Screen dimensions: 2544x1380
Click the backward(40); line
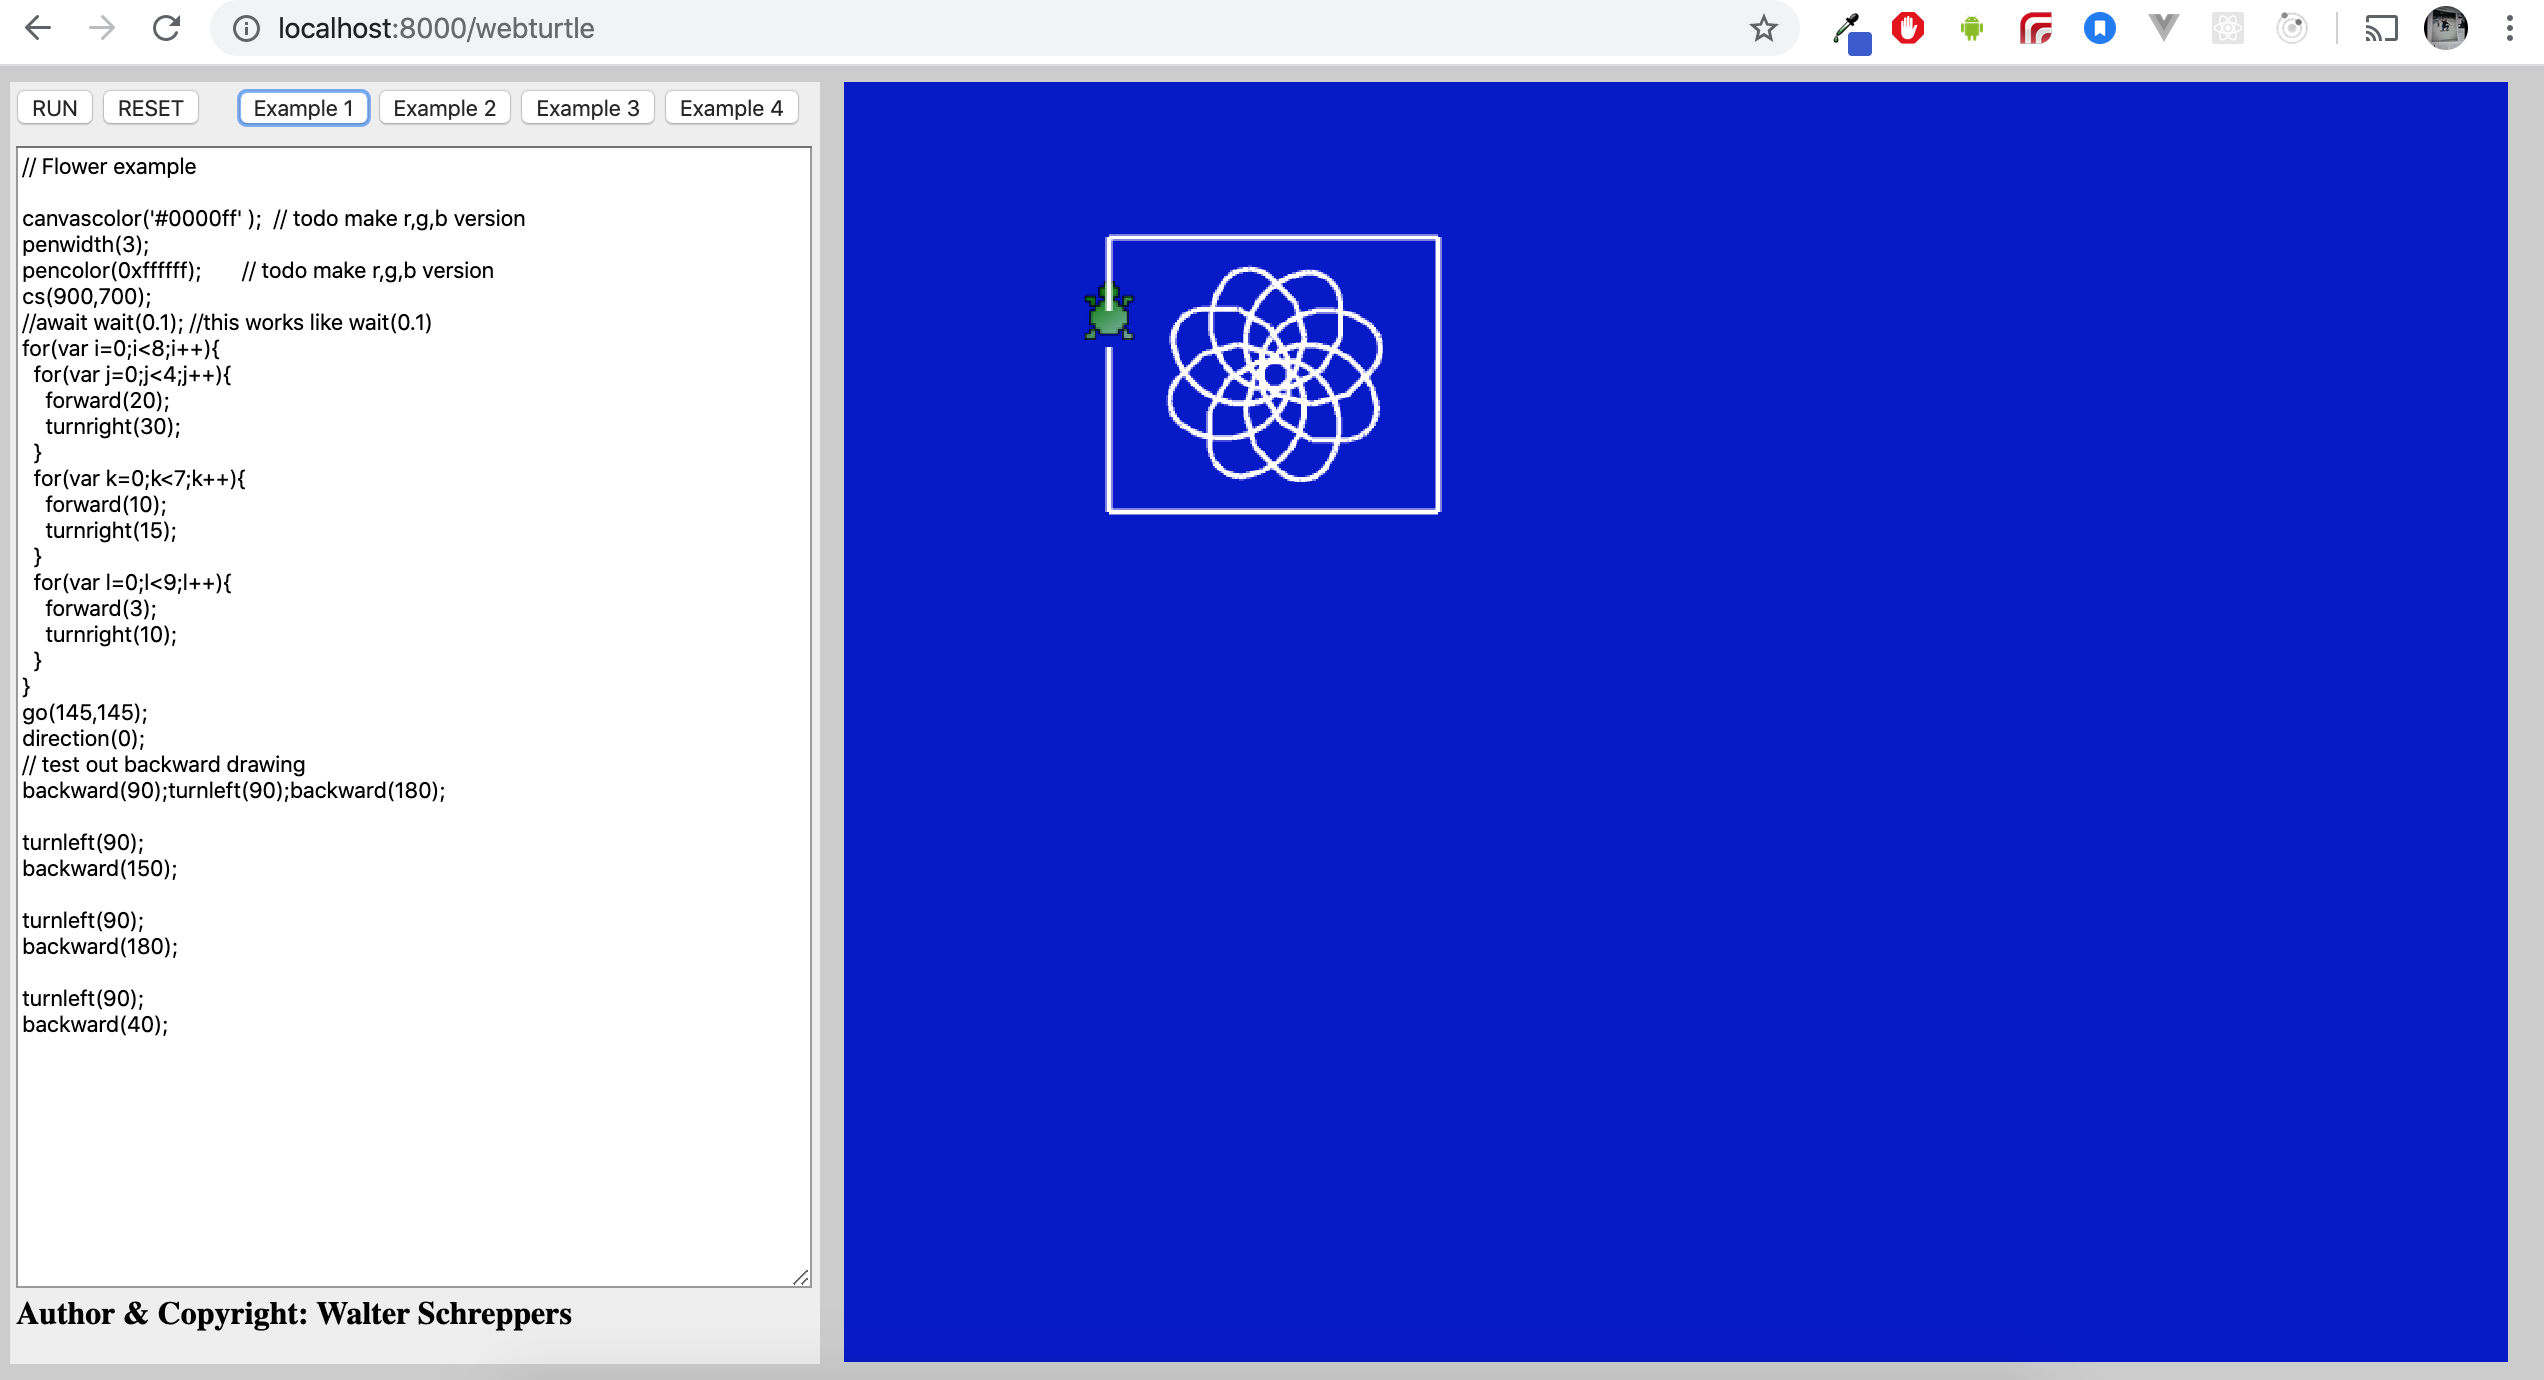click(95, 1024)
